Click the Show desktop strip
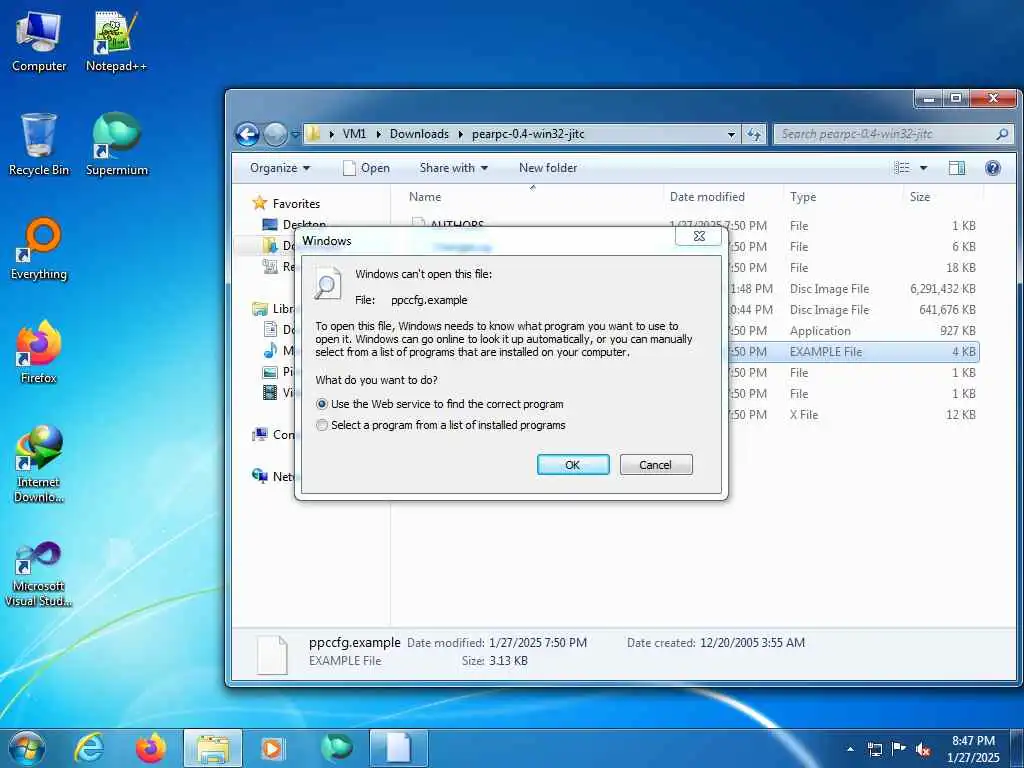 1018,748
